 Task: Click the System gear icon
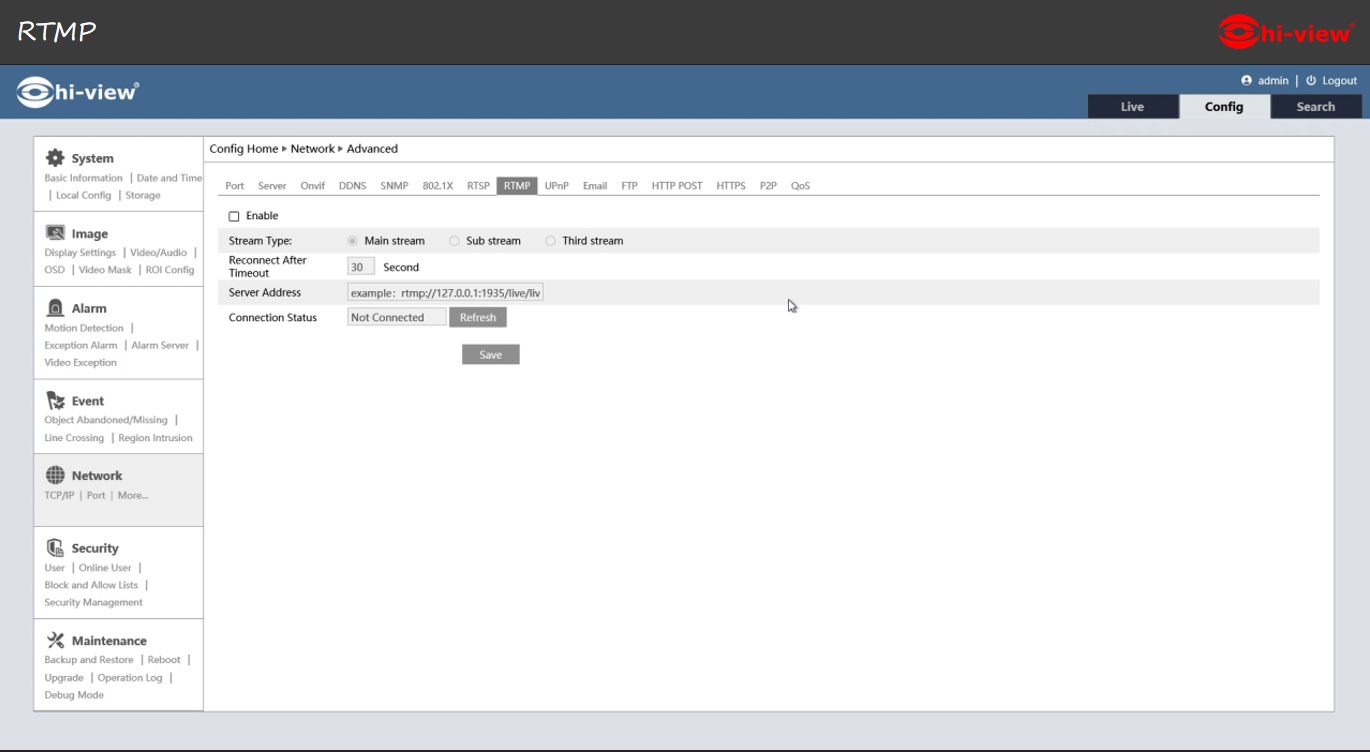(x=55, y=158)
